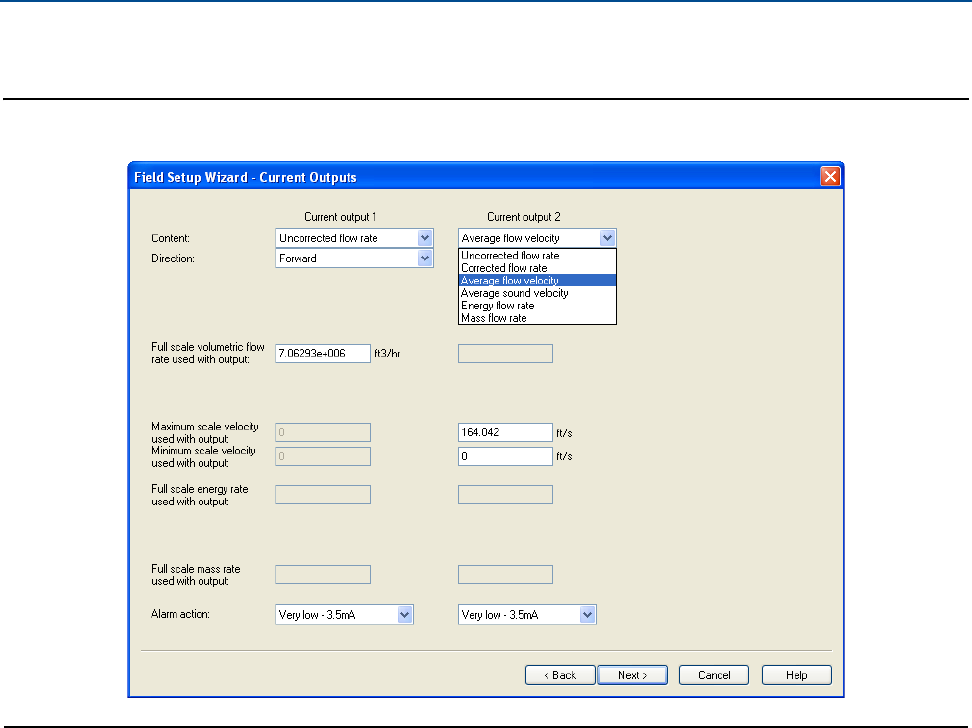The image size is (972, 728).
Task: Click Full scale volumetric flow rate field
Action: (x=322, y=353)
